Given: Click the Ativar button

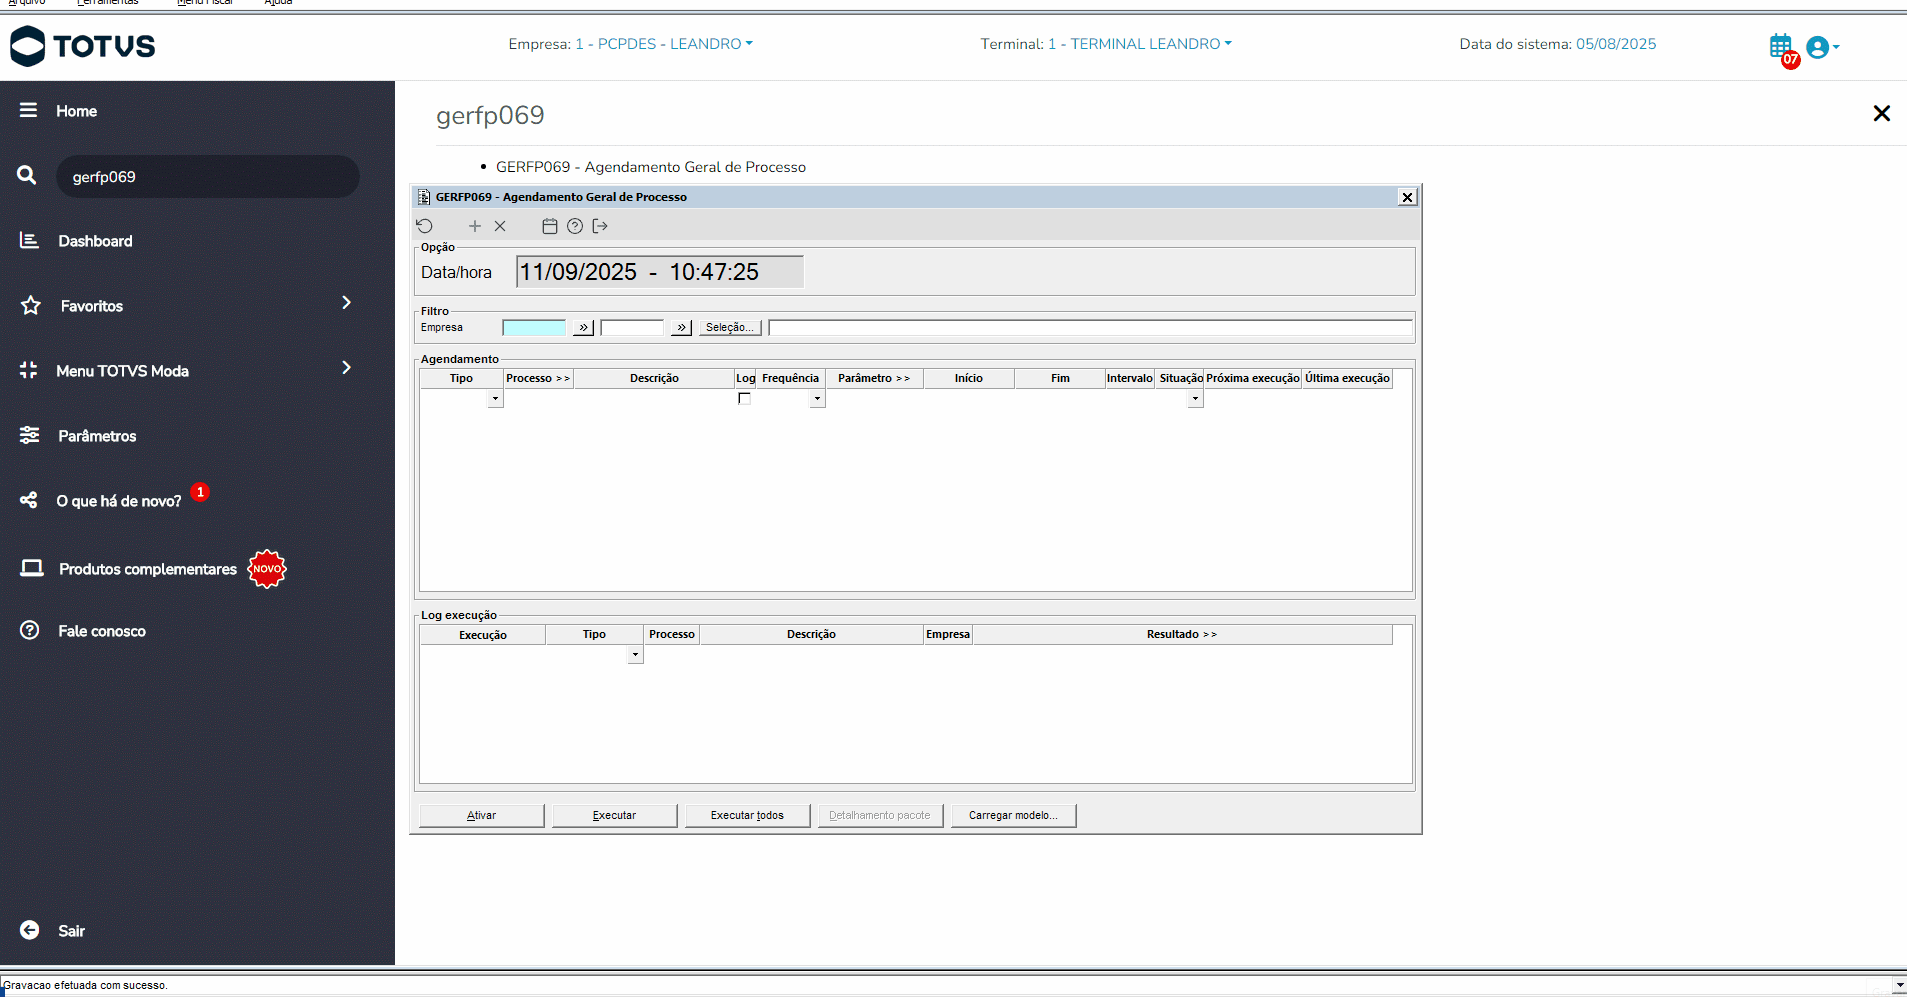Looking at the screenshot, I should [x=481, y=815].
